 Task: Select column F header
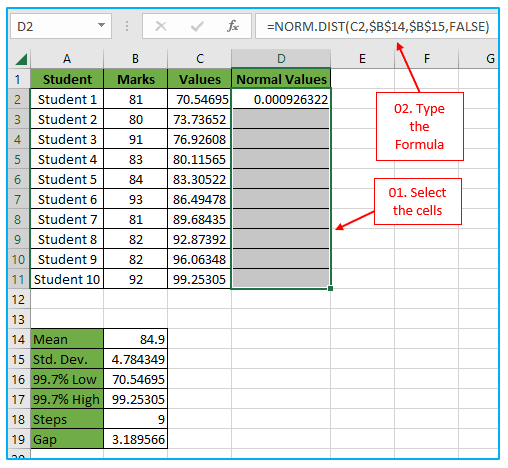(x=426, y=59)
